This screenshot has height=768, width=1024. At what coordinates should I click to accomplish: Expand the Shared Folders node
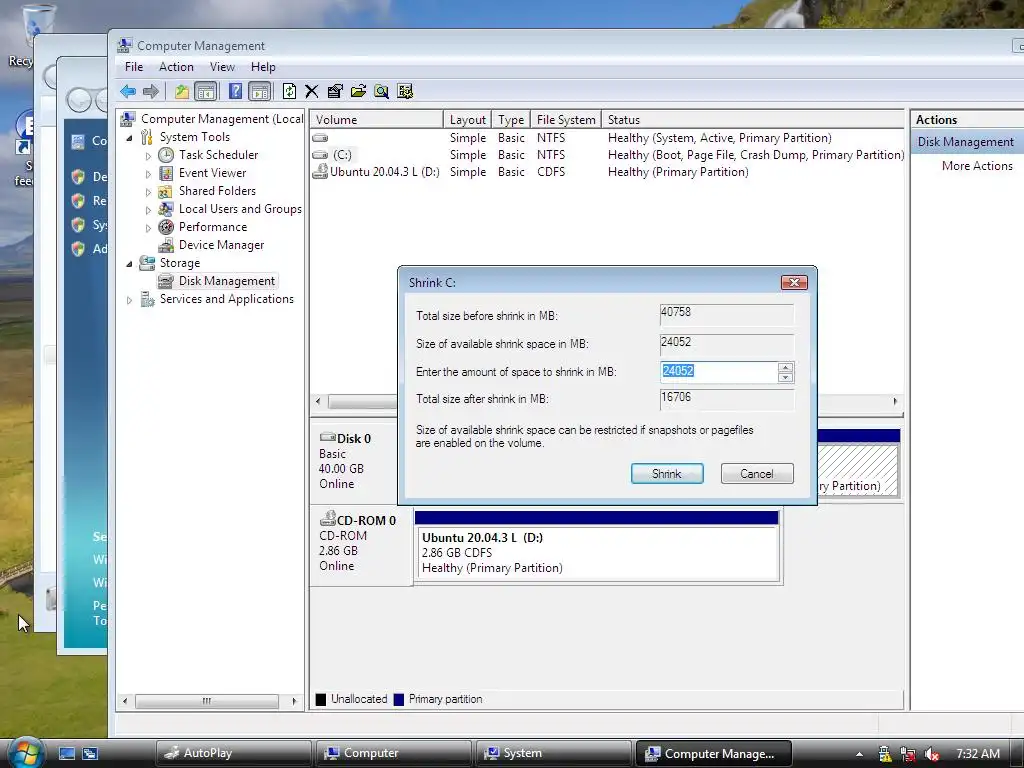coord(148,192)
